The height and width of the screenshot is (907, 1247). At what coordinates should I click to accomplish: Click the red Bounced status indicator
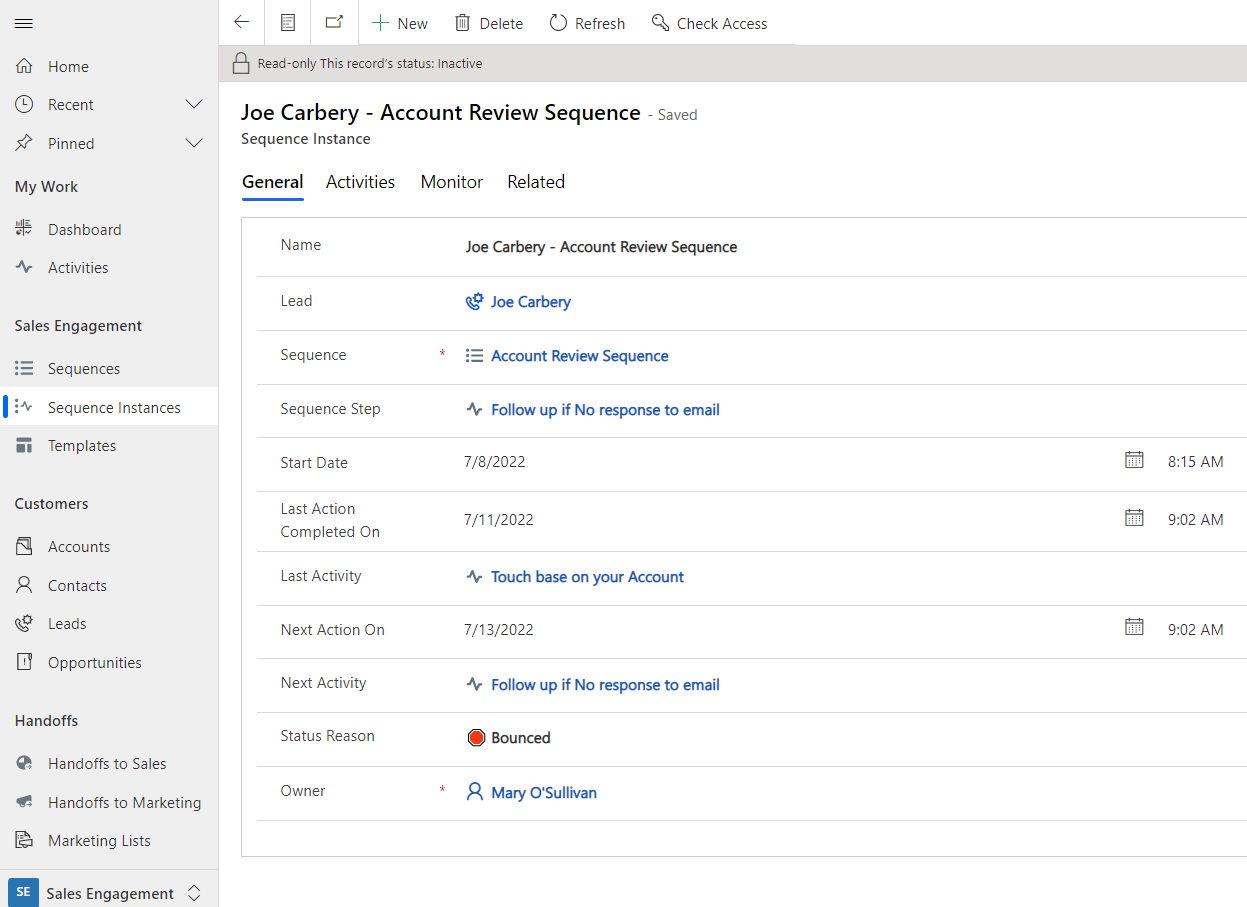(x=476, y=738)
